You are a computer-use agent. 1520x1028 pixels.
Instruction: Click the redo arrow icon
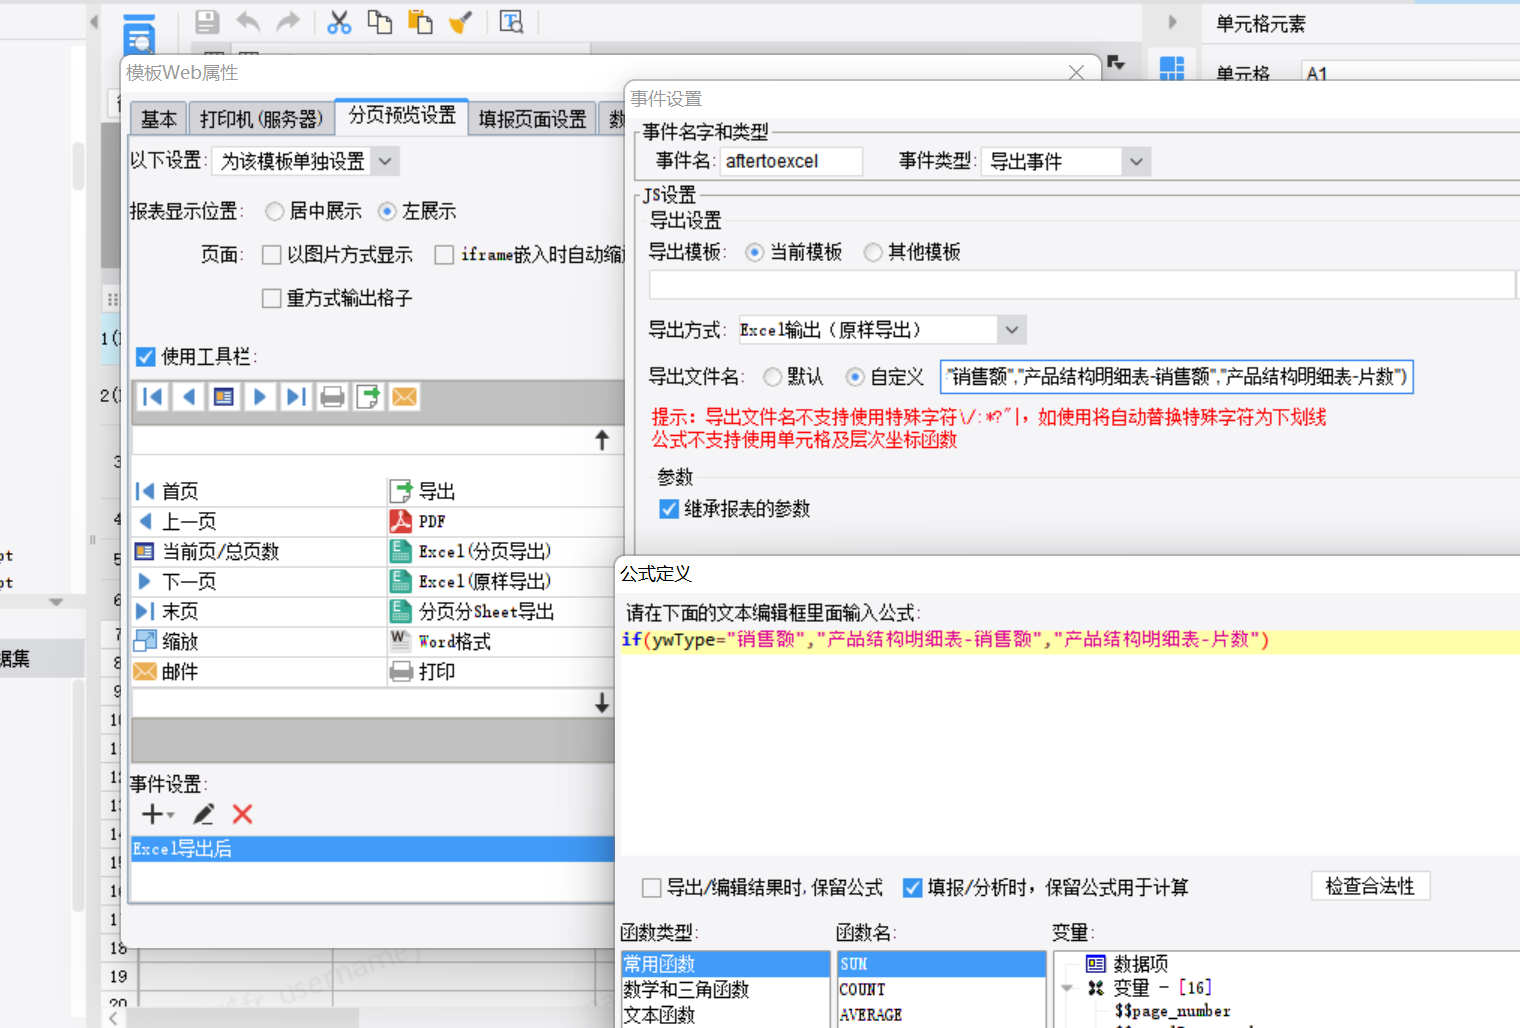(x=288, y=22)
